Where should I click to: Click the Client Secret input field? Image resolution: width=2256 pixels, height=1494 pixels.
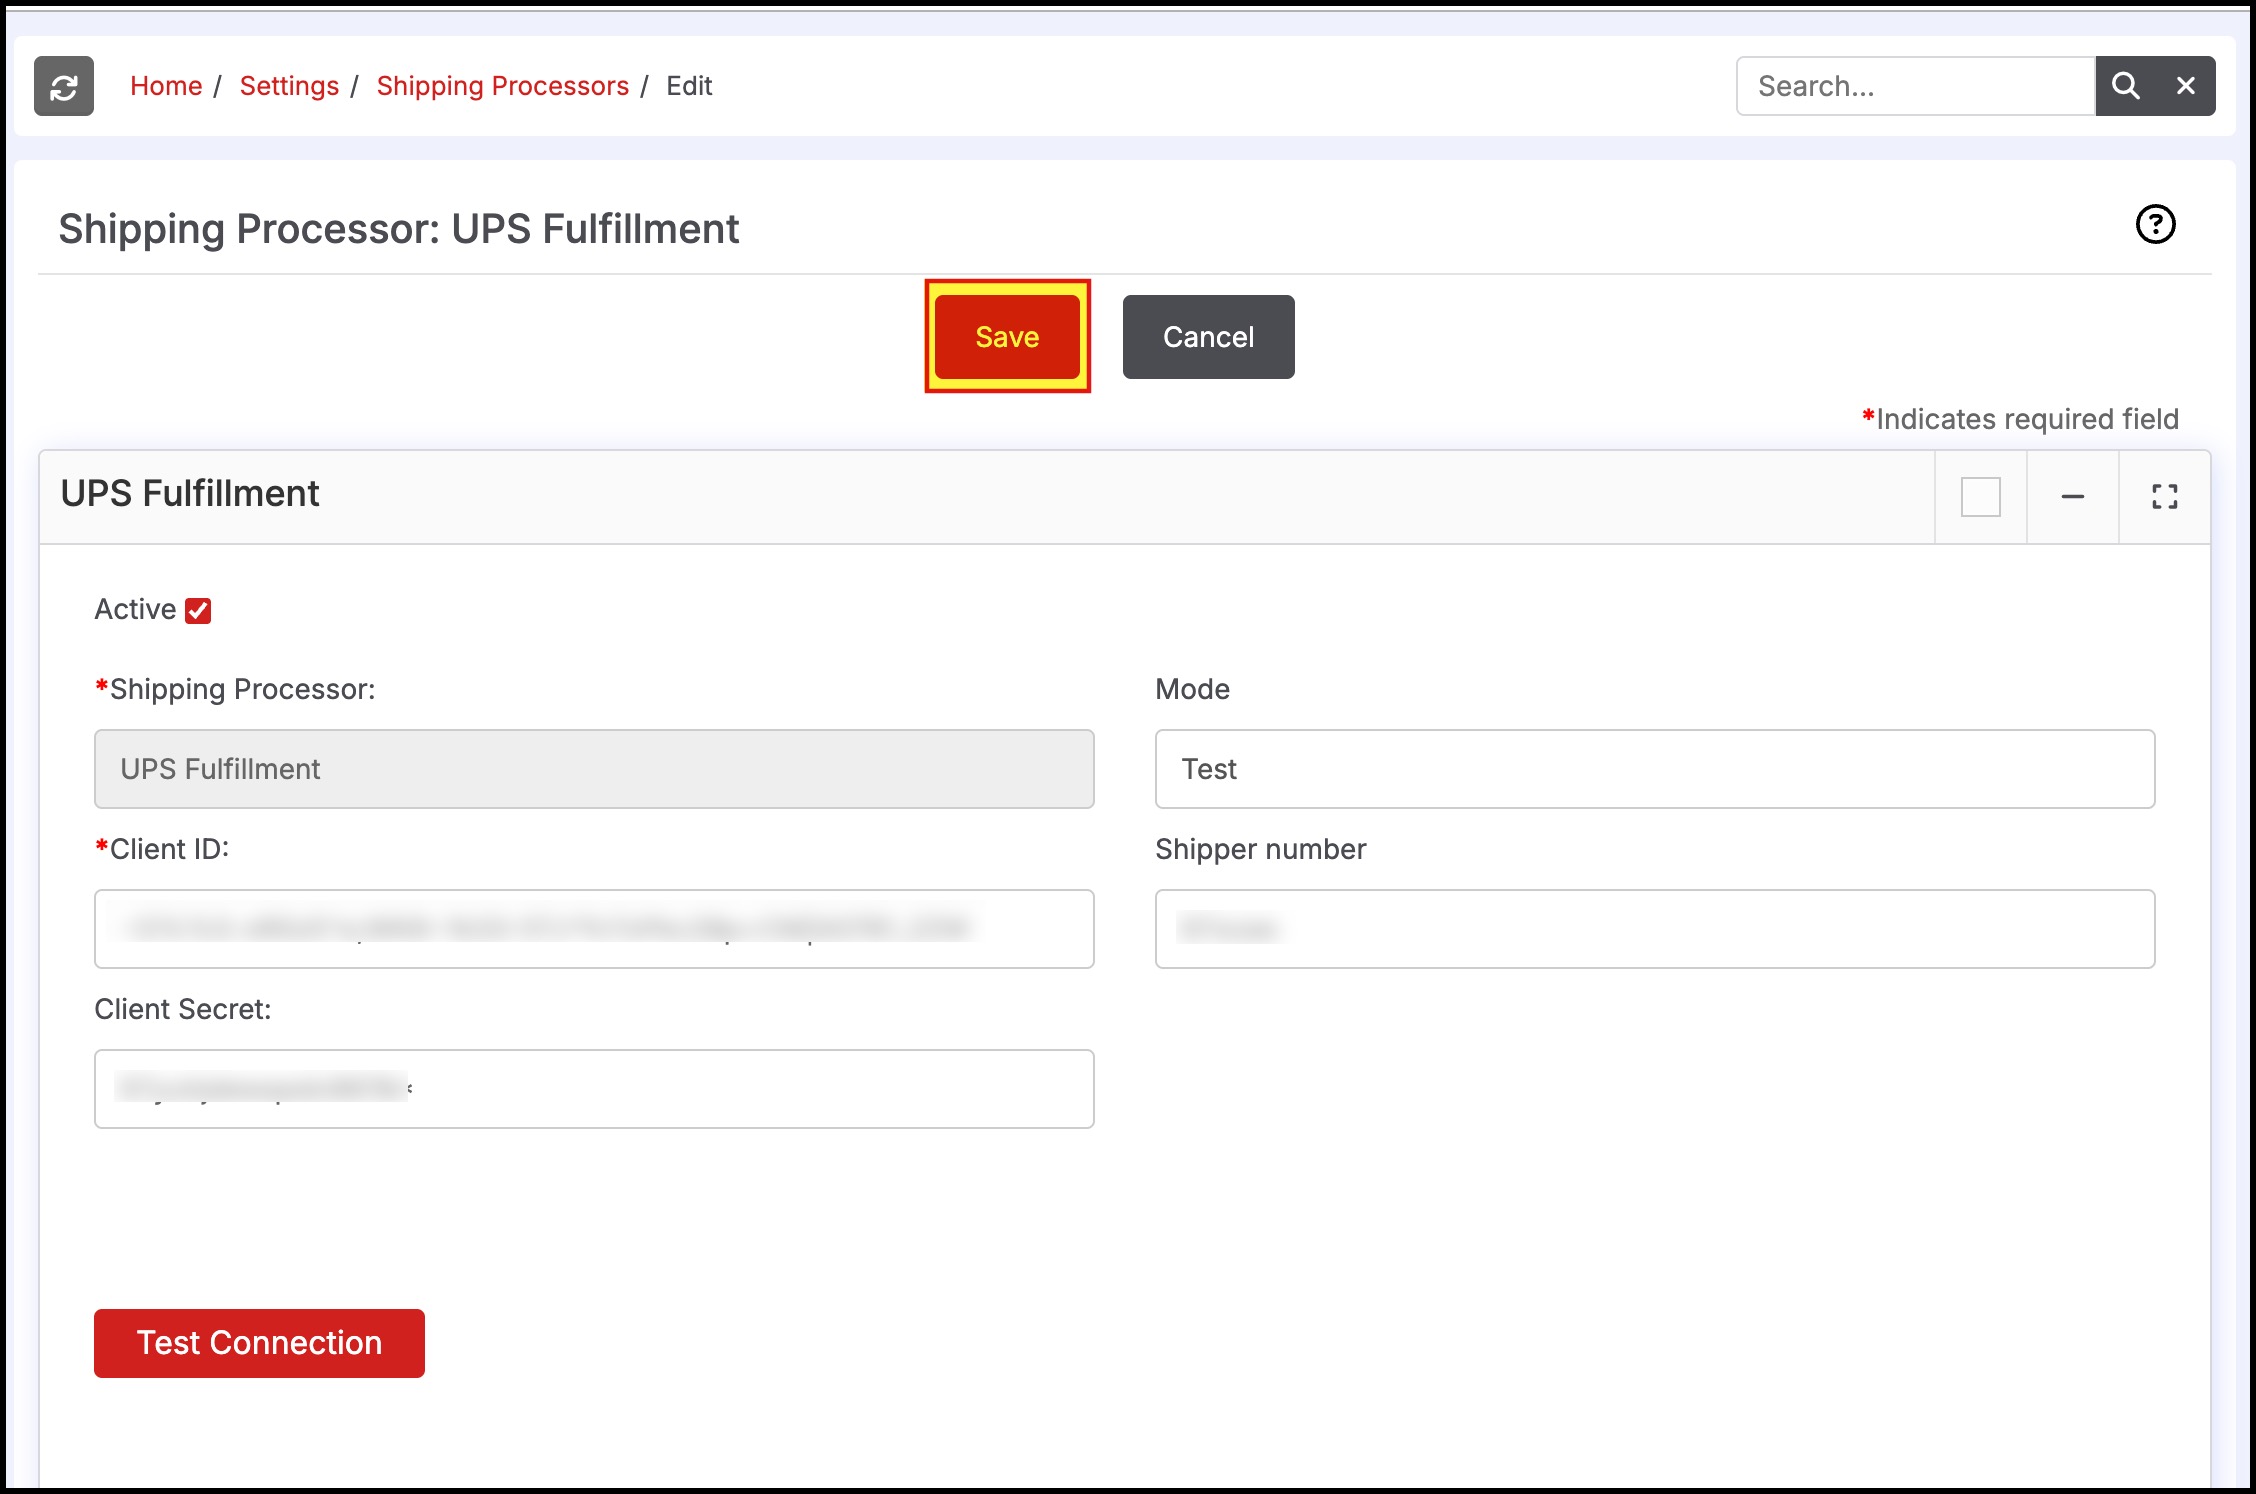coord(594,1089)
